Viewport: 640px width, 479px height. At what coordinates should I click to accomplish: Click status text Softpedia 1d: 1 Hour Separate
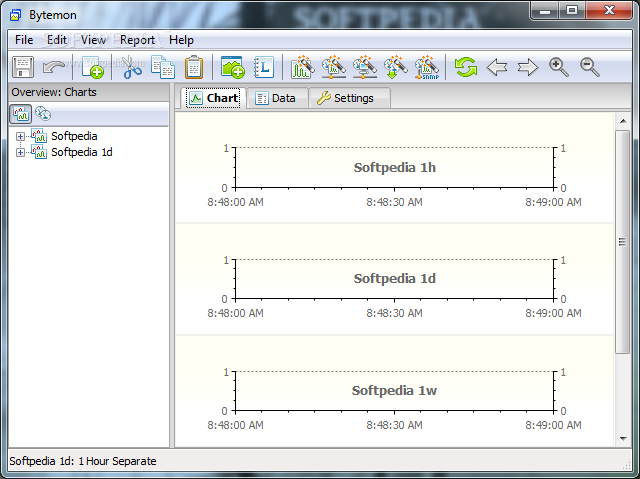(83, 461)
